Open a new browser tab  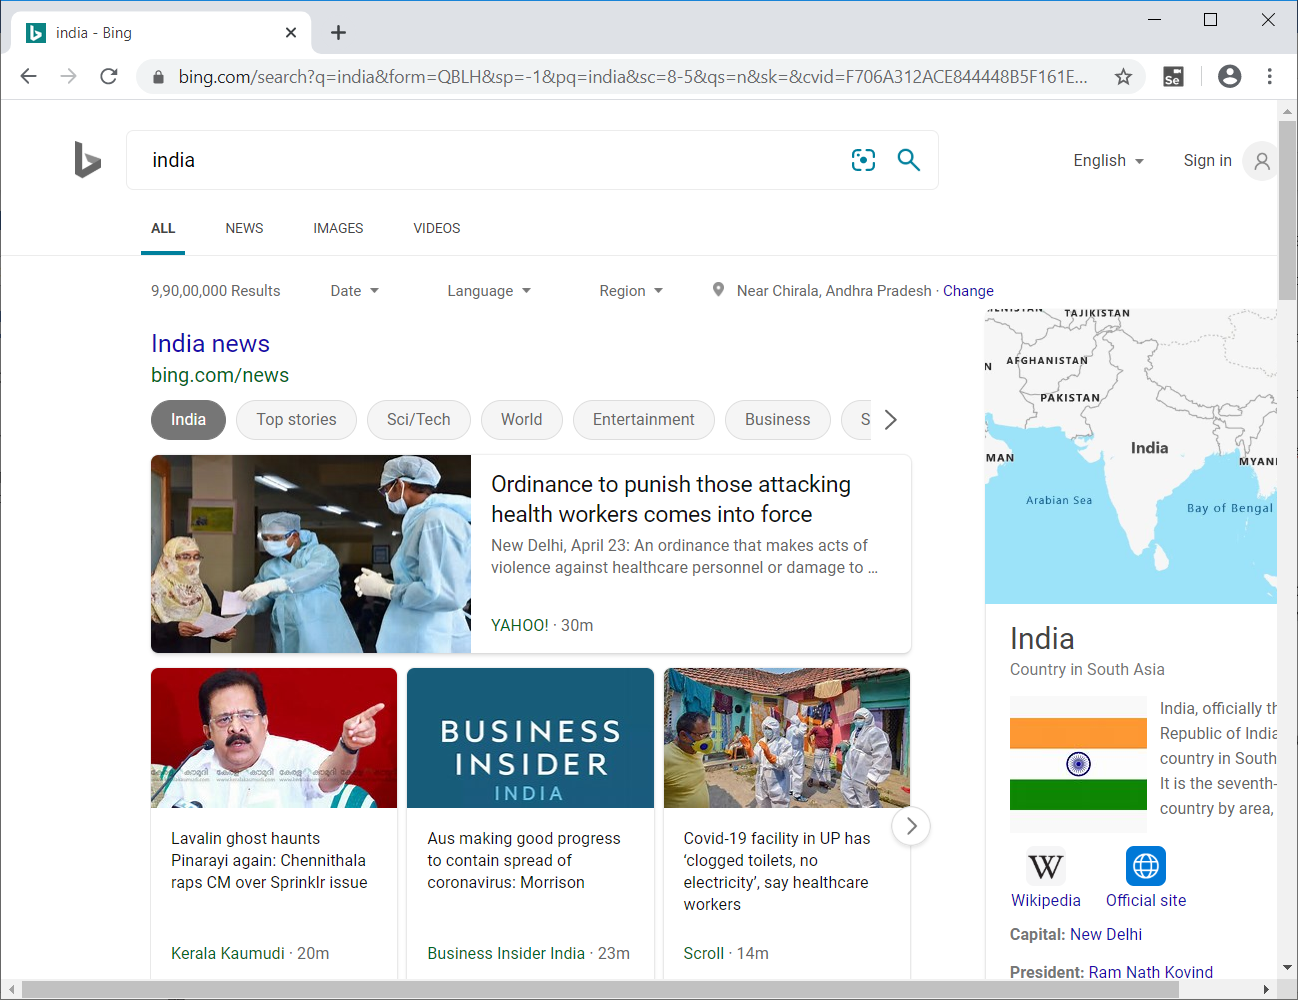point(339,33)
